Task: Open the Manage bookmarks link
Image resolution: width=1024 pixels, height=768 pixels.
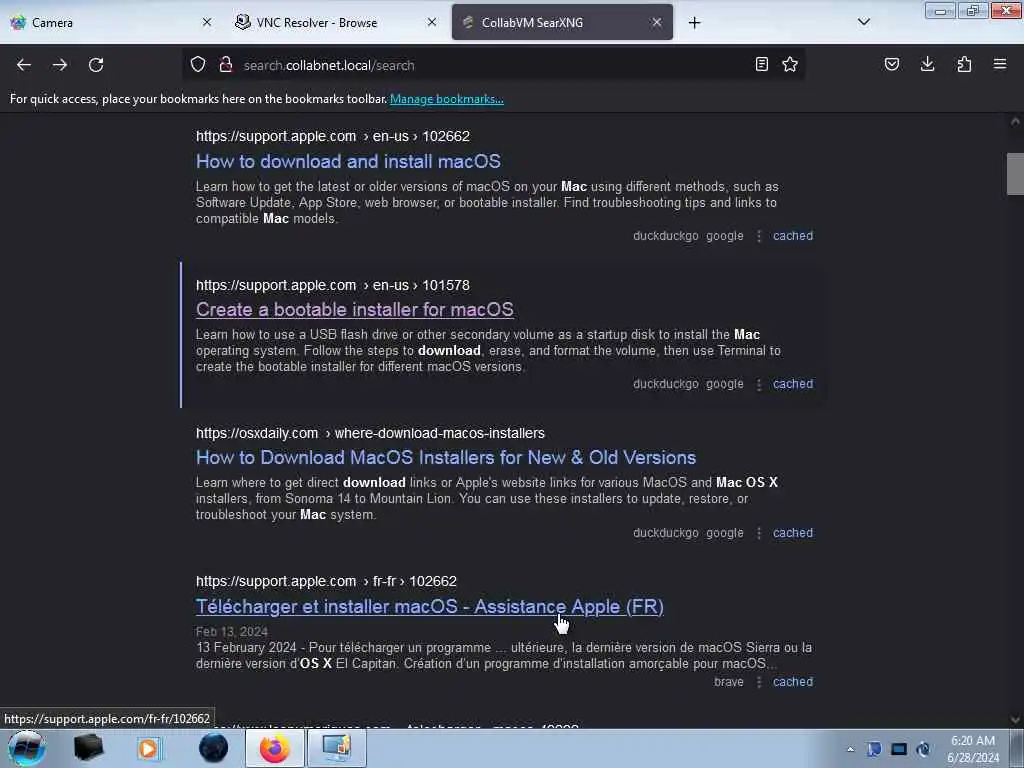Action: (447, 99)
